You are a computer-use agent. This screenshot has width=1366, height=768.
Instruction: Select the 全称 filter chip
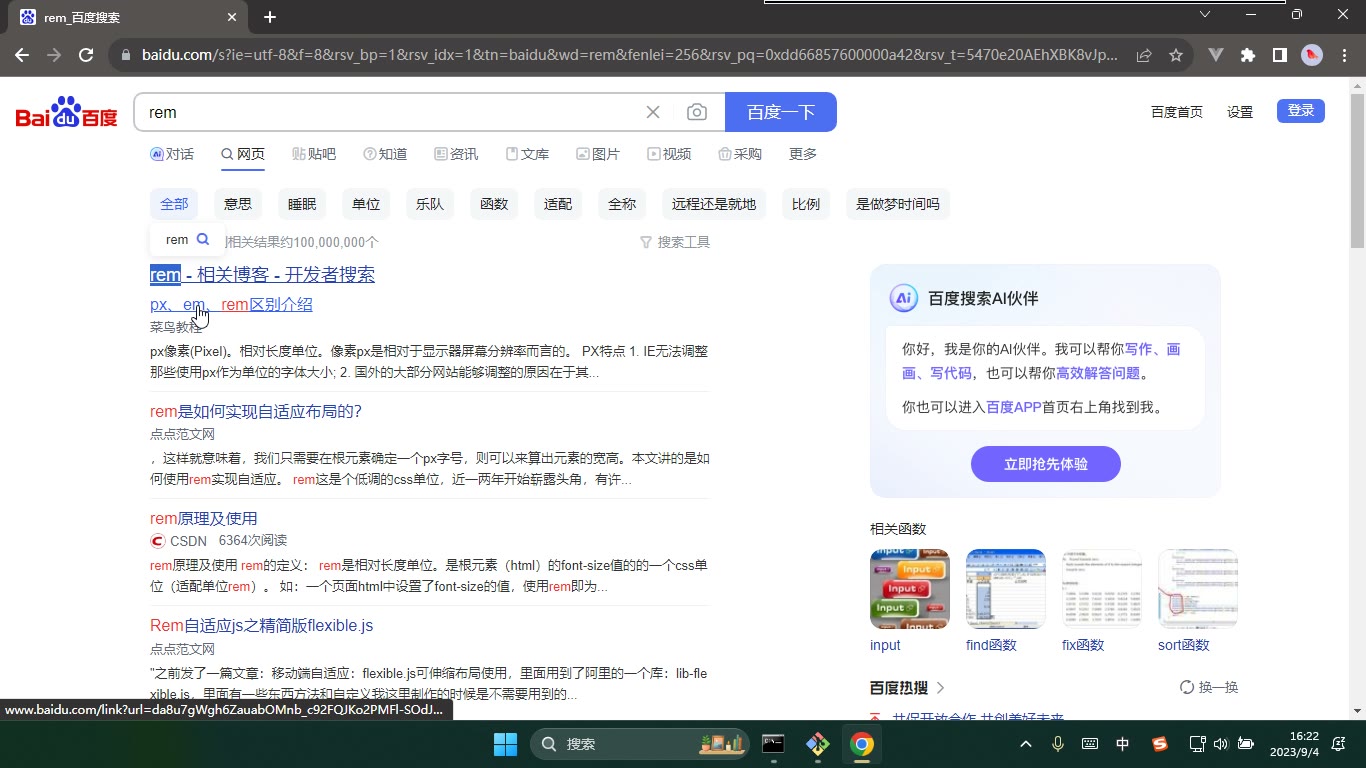(622, 204)
